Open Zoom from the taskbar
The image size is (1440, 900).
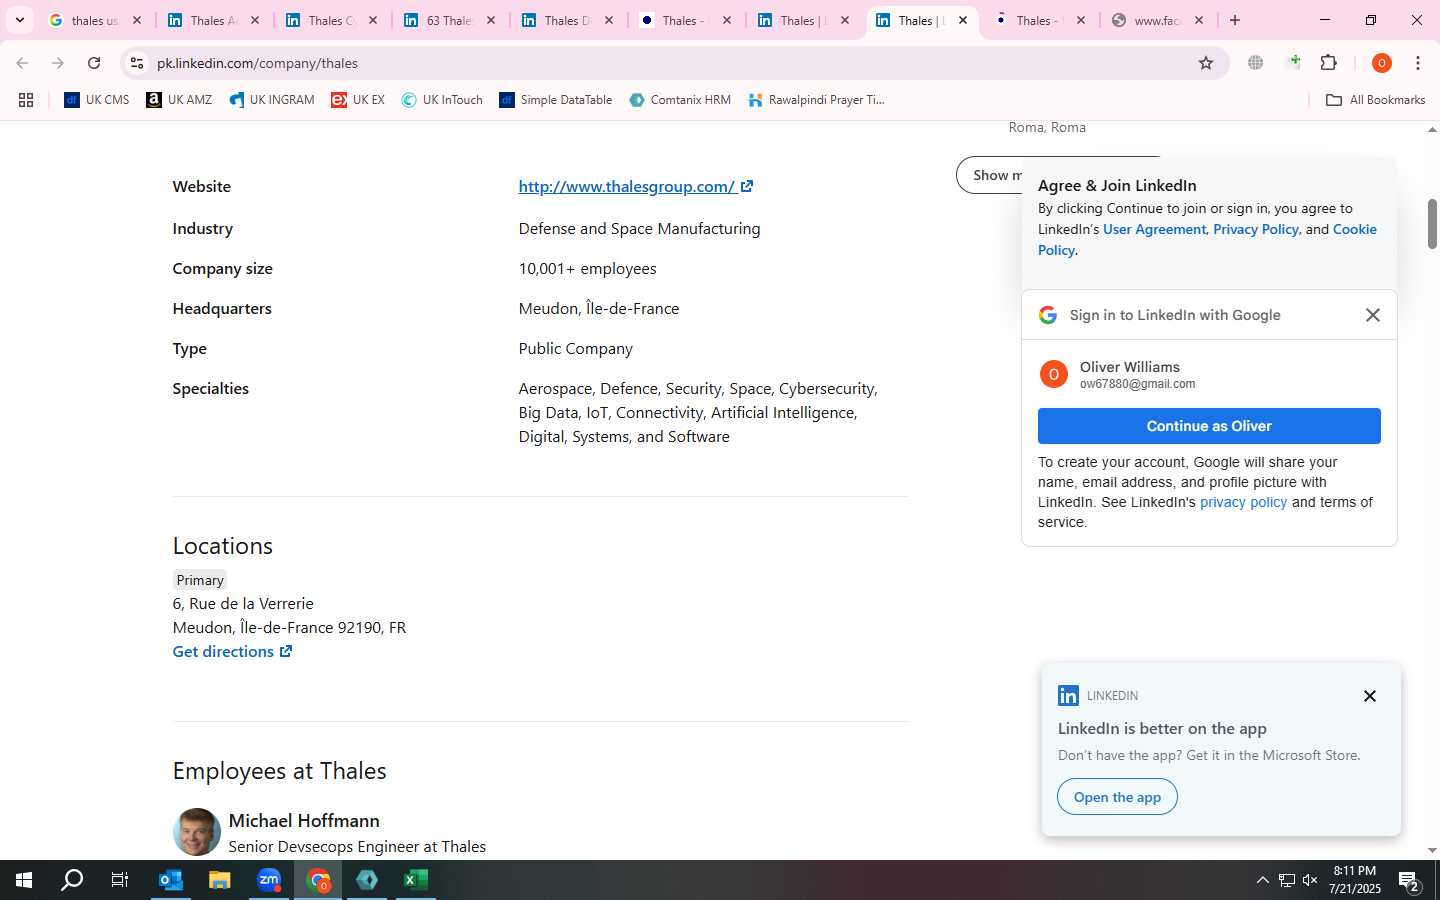pyautogui.click(x=269, y=880)
